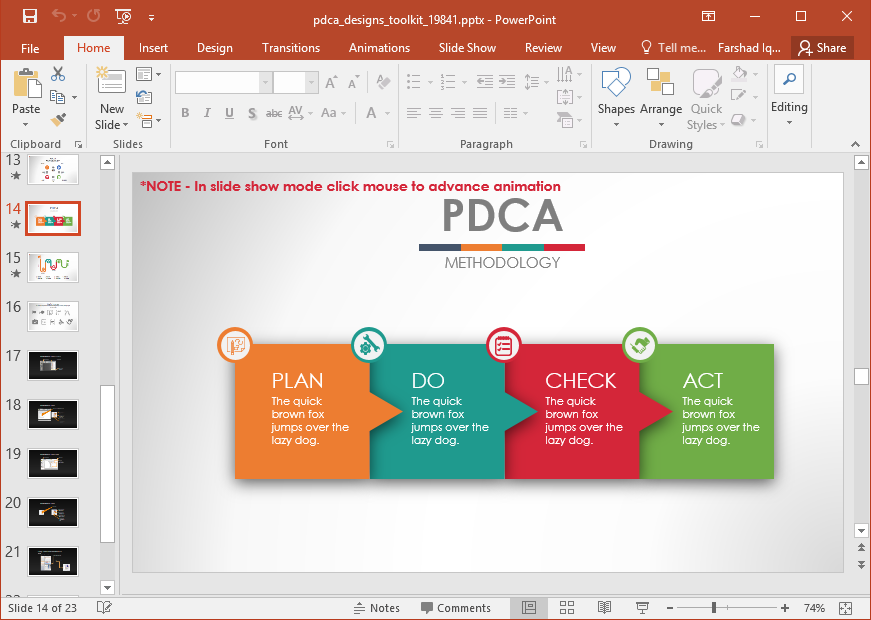Start slide show from beginning icon

pos(123,16)
